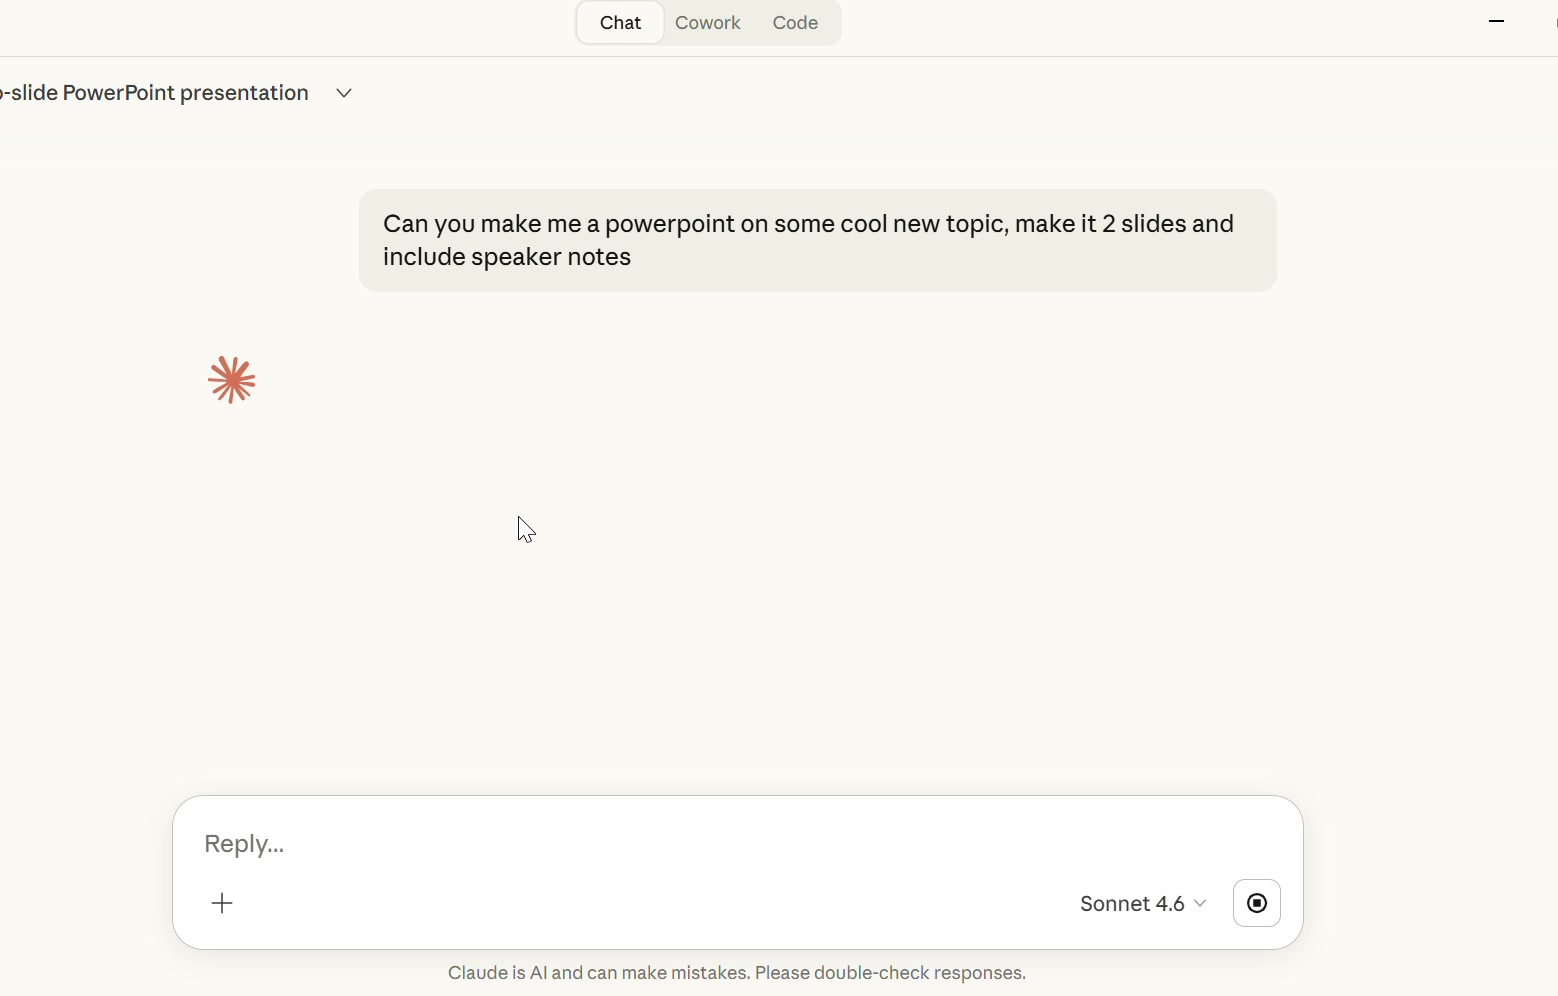Click the 'double-check responses' text at the bottom
Image resolution: width=1558 pixels, height=996 pixels.
pos(919,973)
